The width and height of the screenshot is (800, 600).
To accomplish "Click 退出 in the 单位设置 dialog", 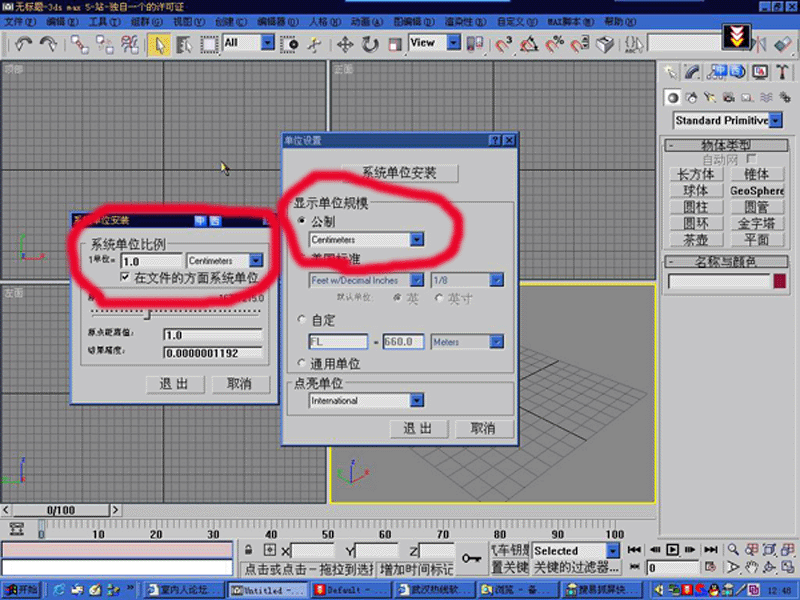I will click(418, 429).
